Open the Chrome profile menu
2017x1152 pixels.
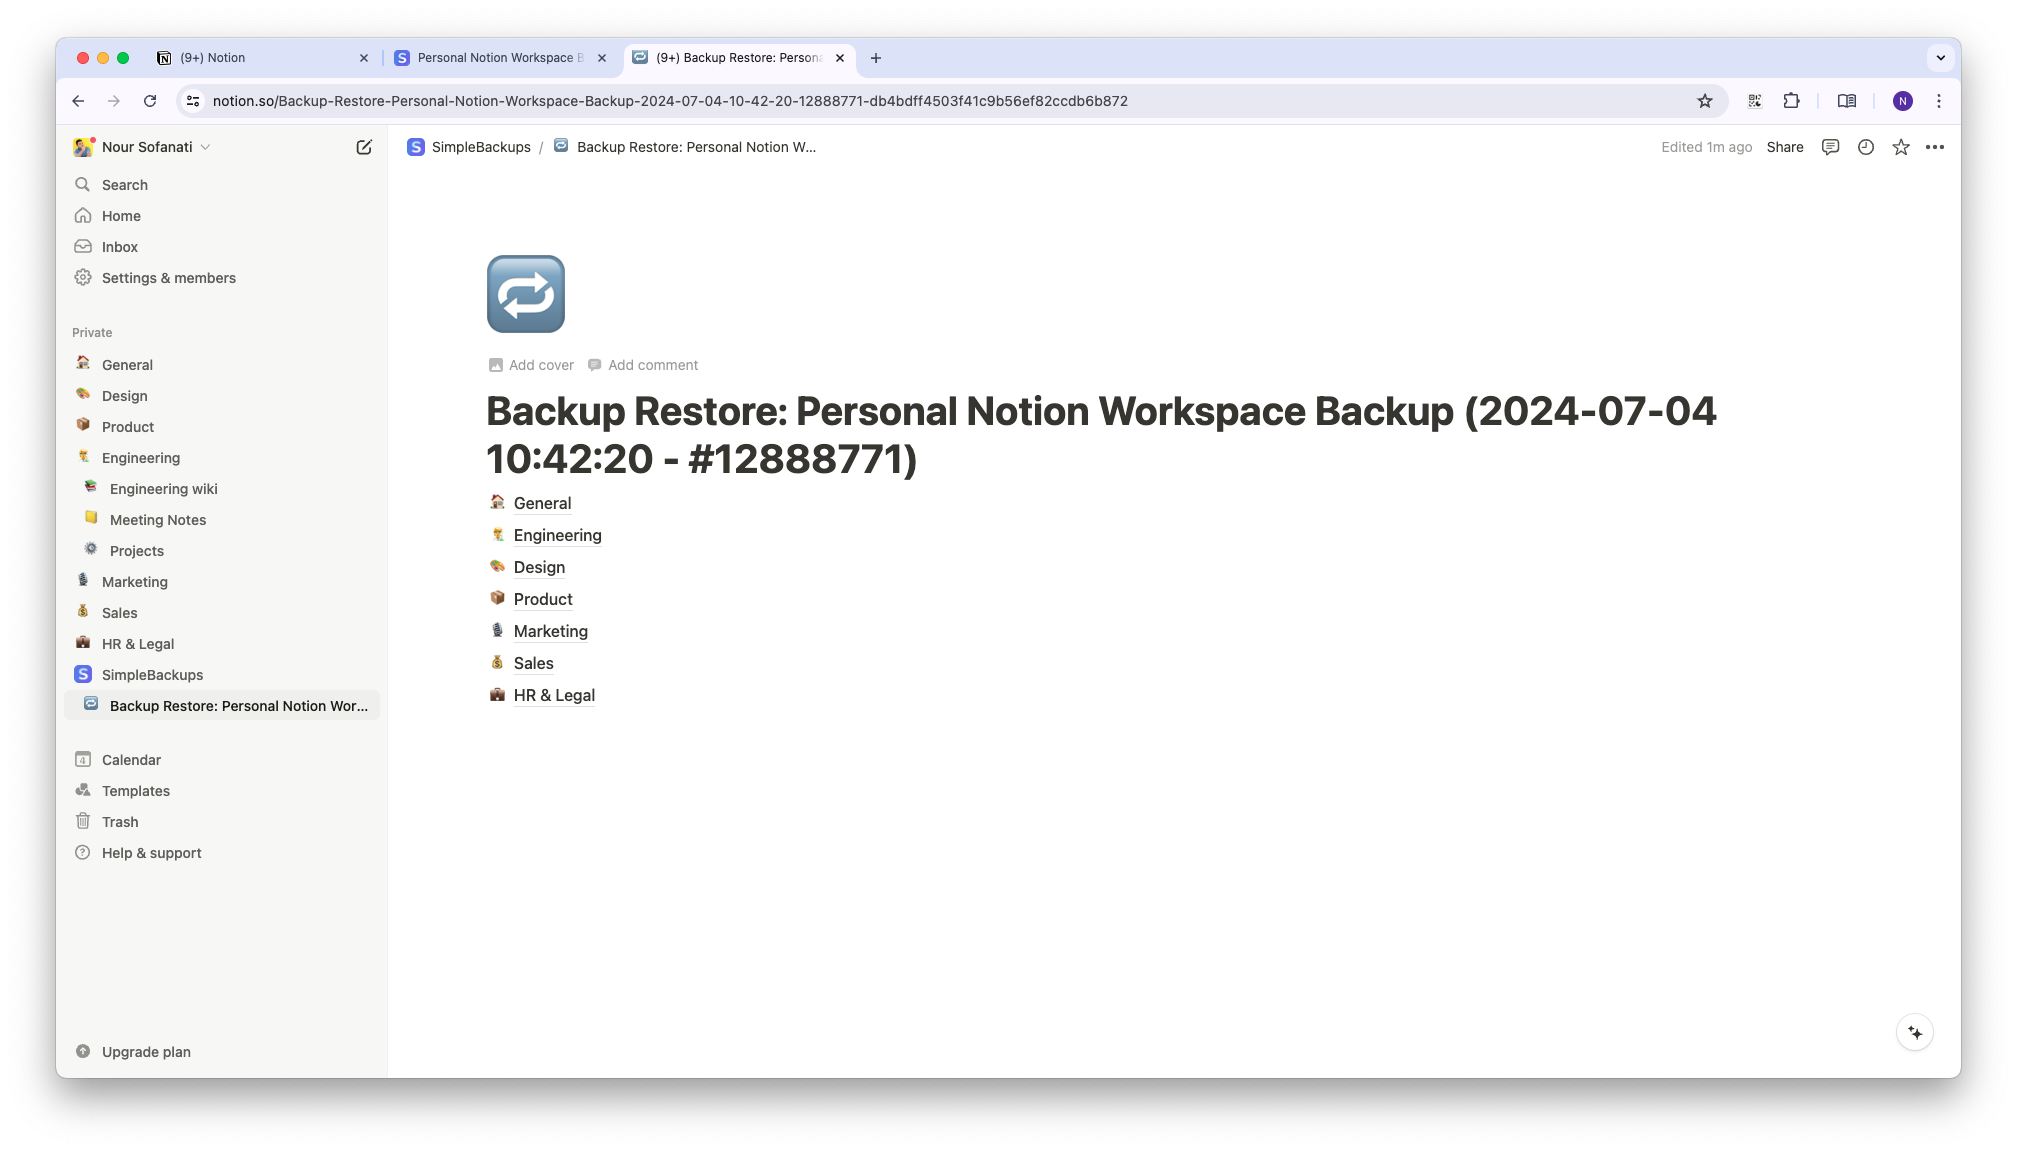(x=1901, y=101)
